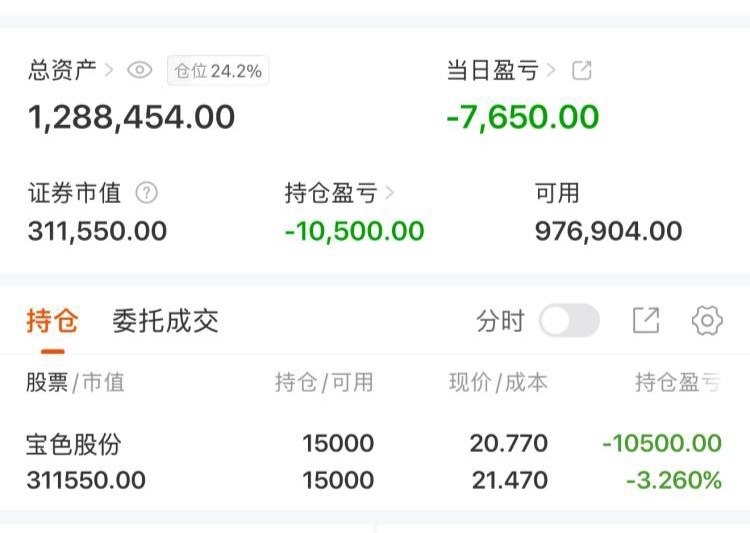Tap the total assets value 1,288,454.00
Viewport: 750px width, 533px height.
pyautogui.click(x=131, y=117)
